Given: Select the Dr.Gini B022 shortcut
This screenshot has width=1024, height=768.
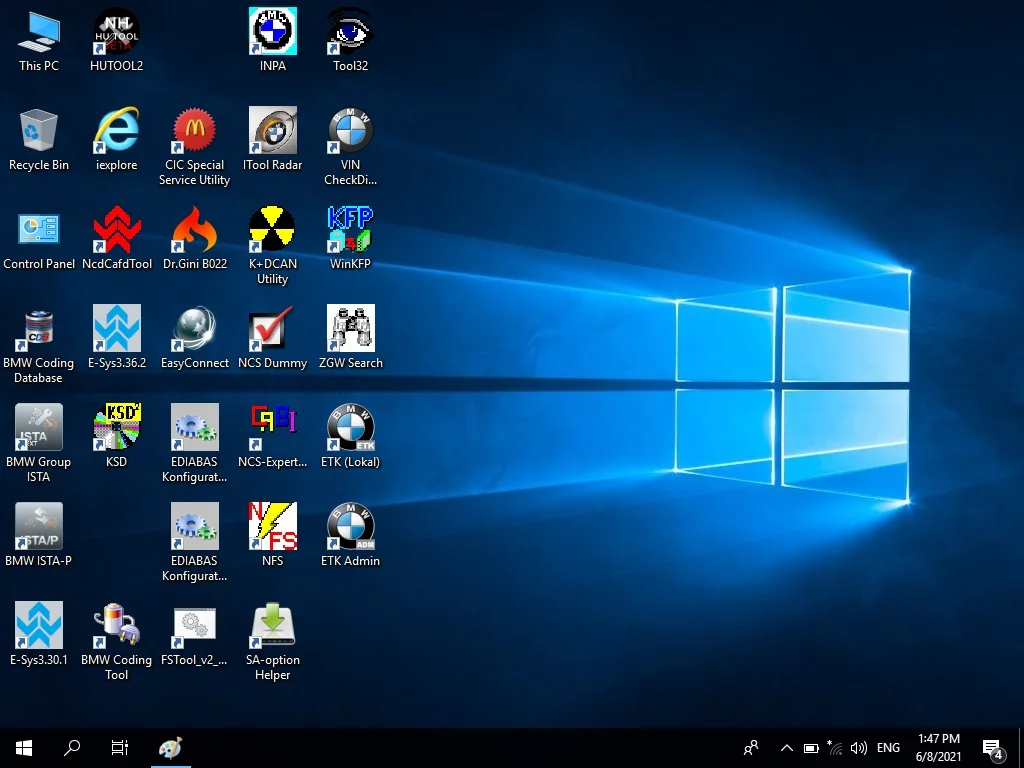Looking at the screenshot, I should [194, 230].
